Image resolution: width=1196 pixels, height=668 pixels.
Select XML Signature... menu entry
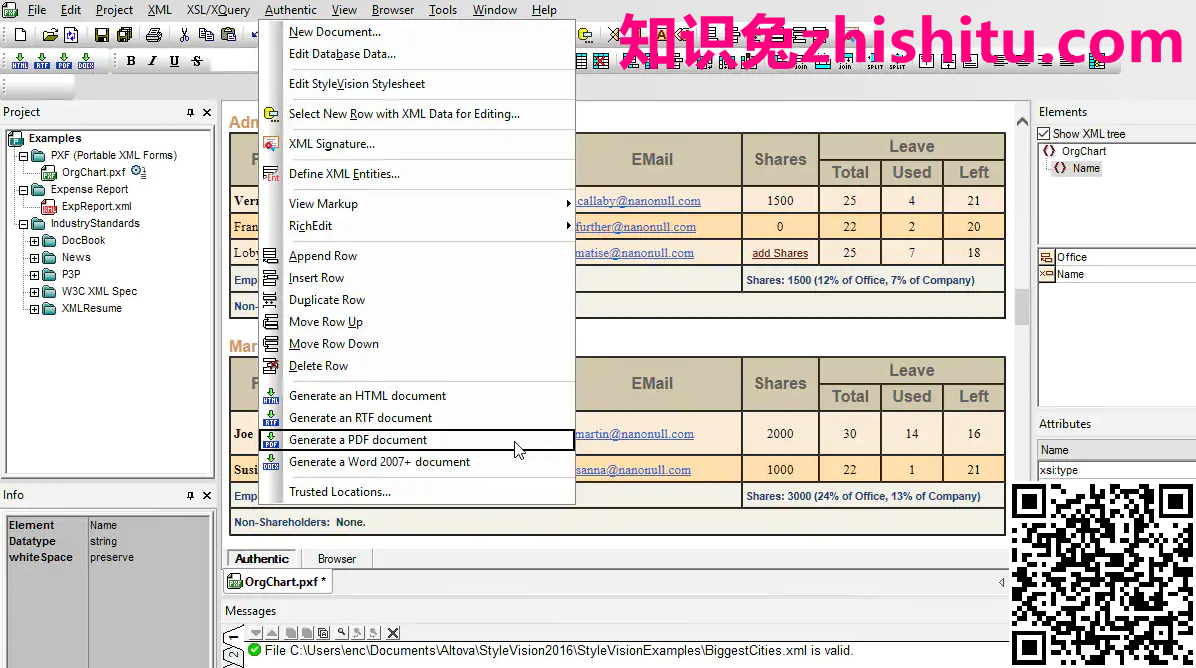416,144
